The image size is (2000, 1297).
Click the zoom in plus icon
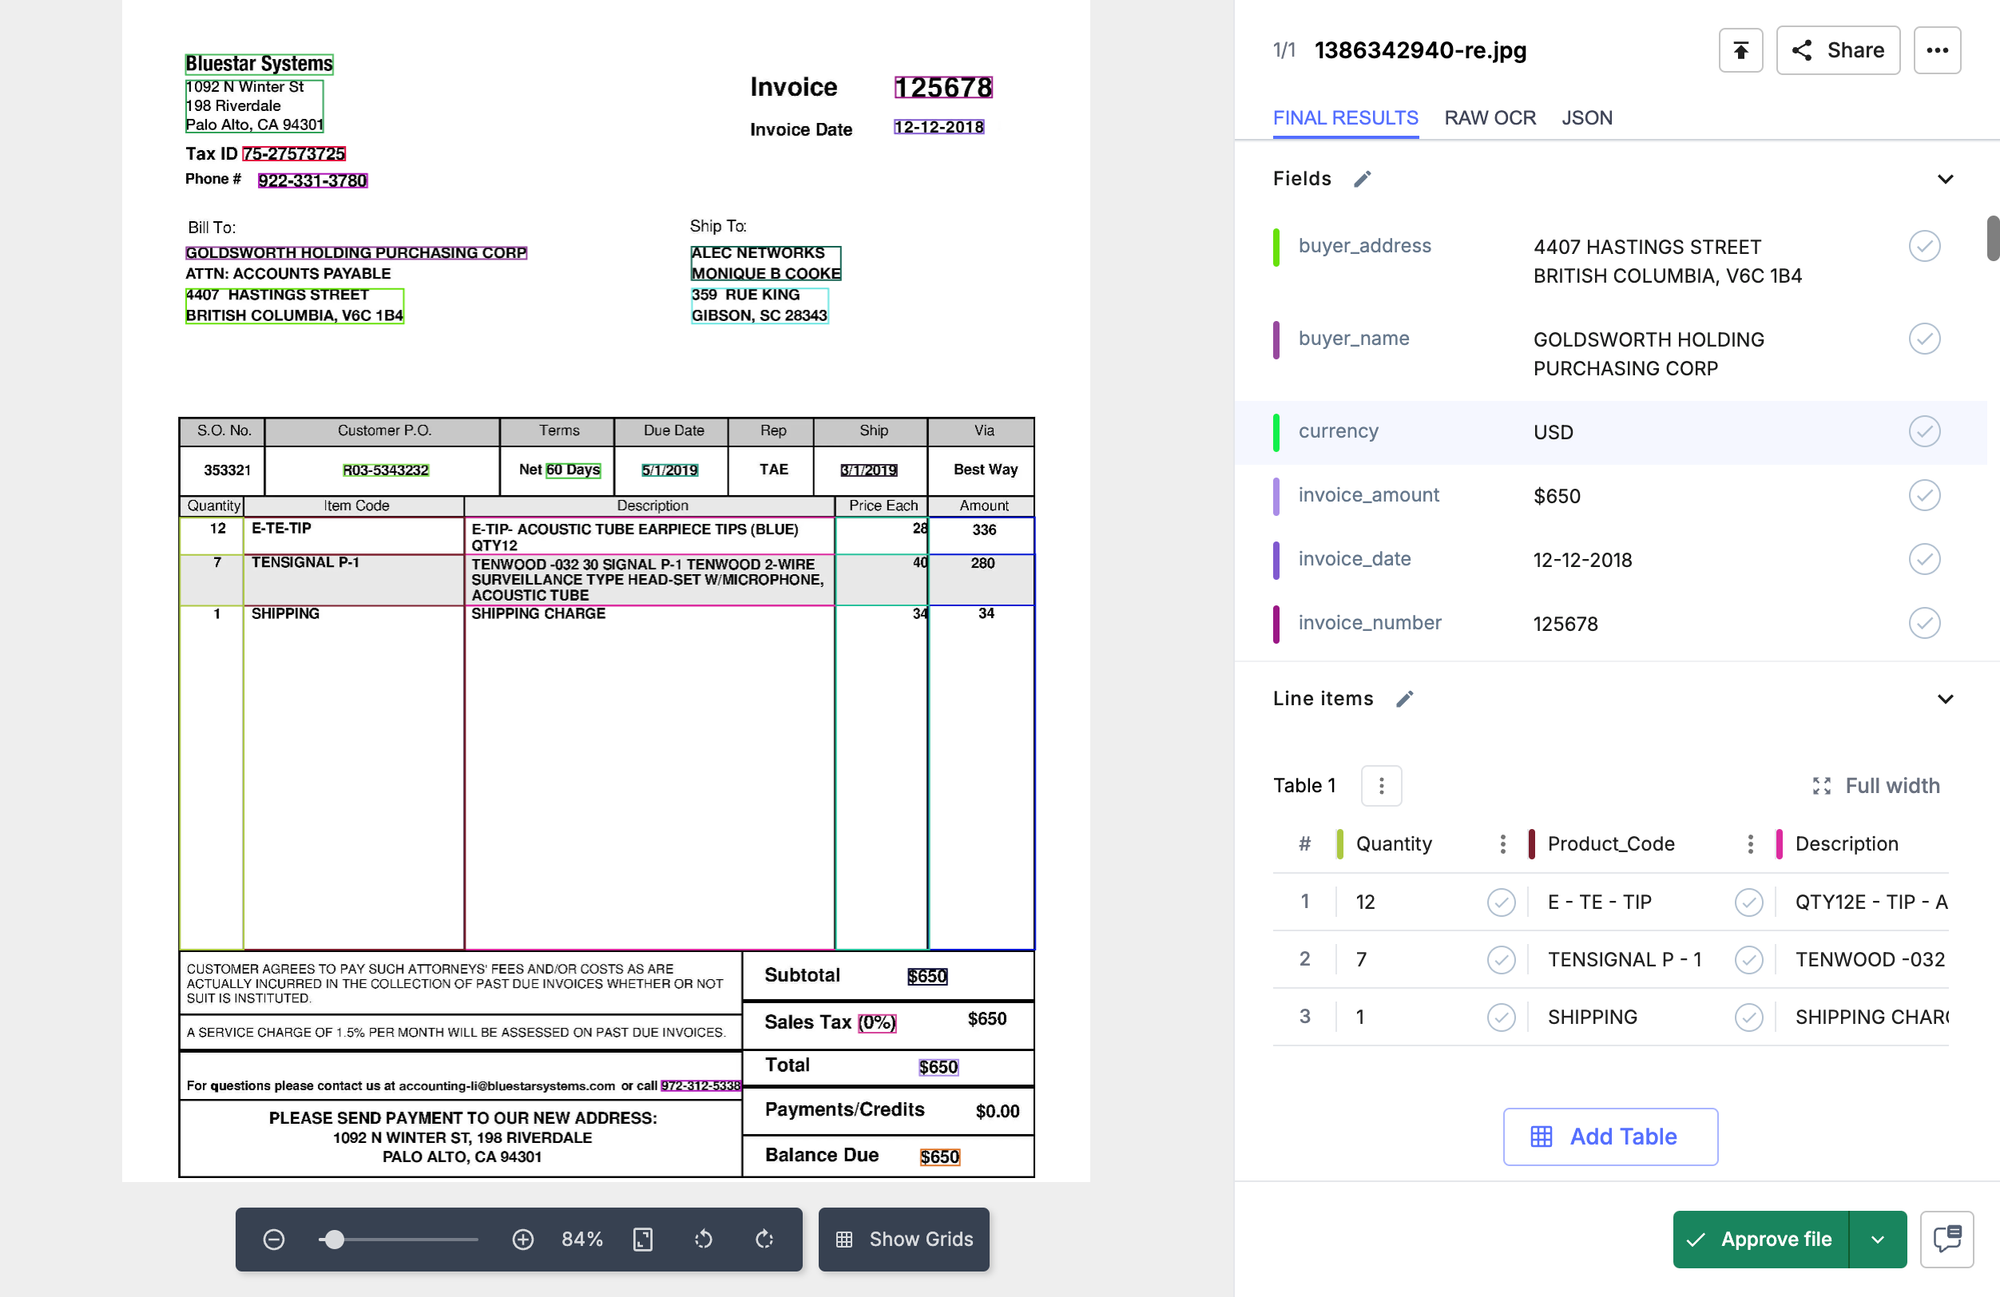pos(523,1240)
